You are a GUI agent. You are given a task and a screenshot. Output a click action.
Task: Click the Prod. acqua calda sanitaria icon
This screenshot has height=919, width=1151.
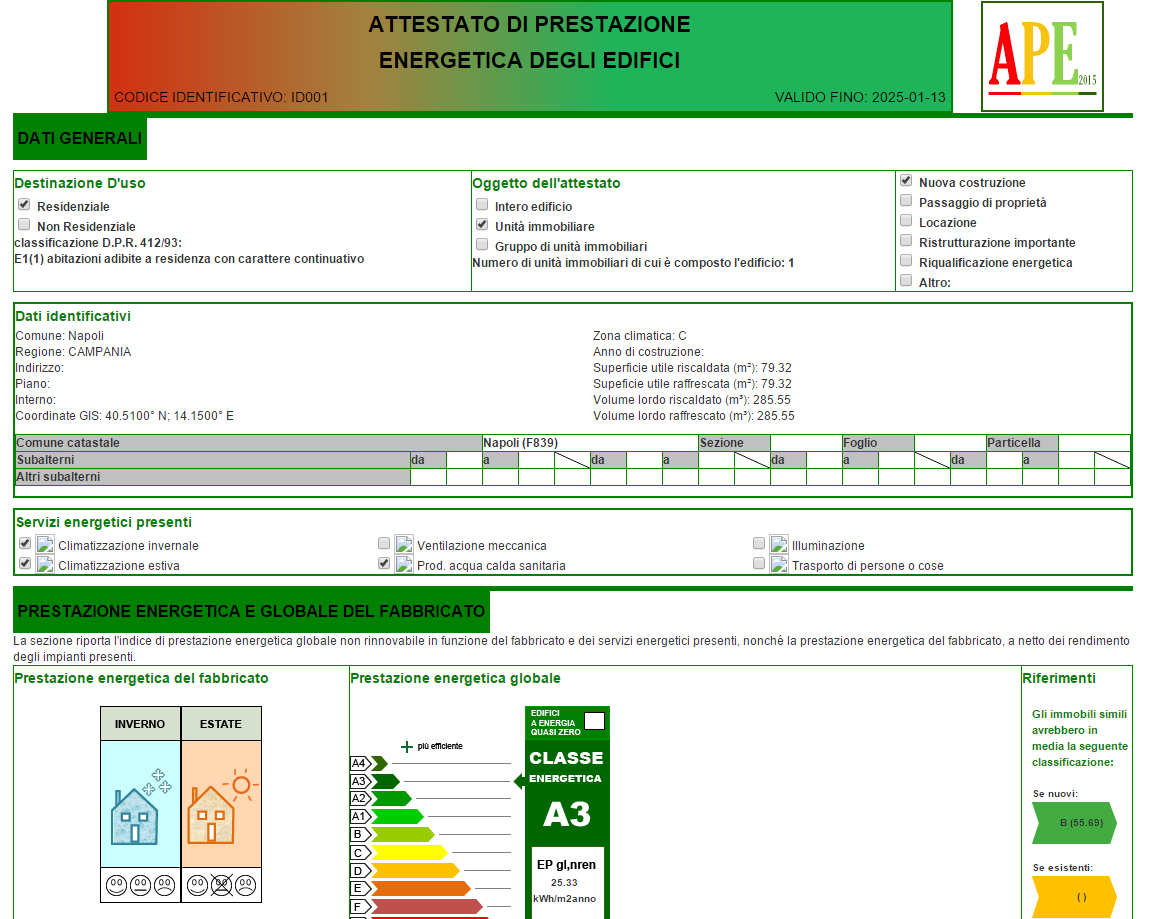(x=404, y=564)
